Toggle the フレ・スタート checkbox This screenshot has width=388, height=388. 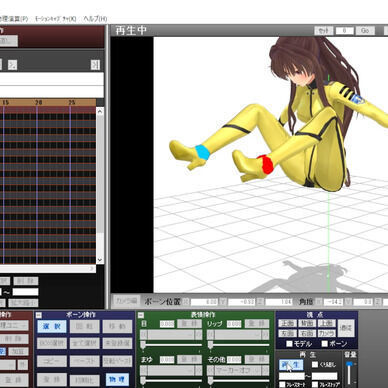point(282,385)
